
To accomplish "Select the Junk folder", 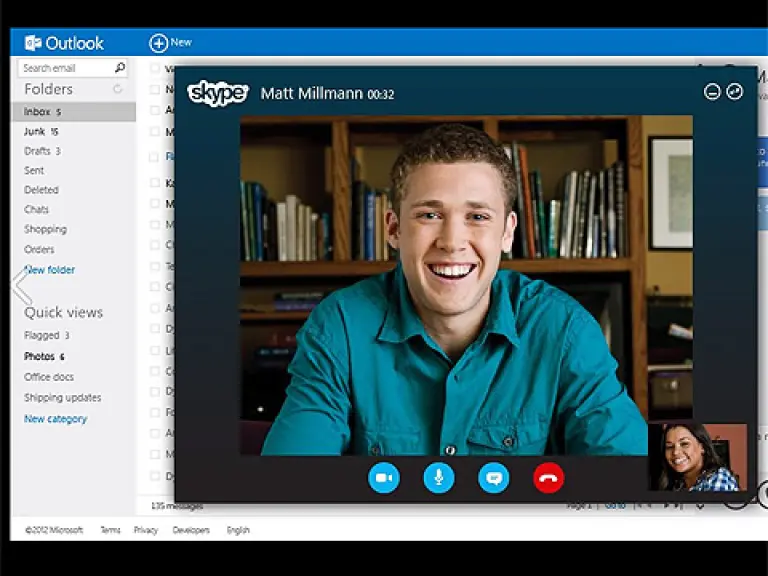I will (35, 132).
